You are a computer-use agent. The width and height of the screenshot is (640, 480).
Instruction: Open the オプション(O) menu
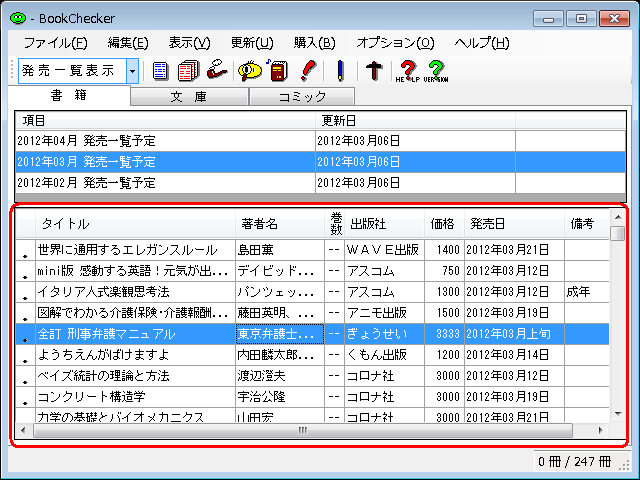[395, 43]
